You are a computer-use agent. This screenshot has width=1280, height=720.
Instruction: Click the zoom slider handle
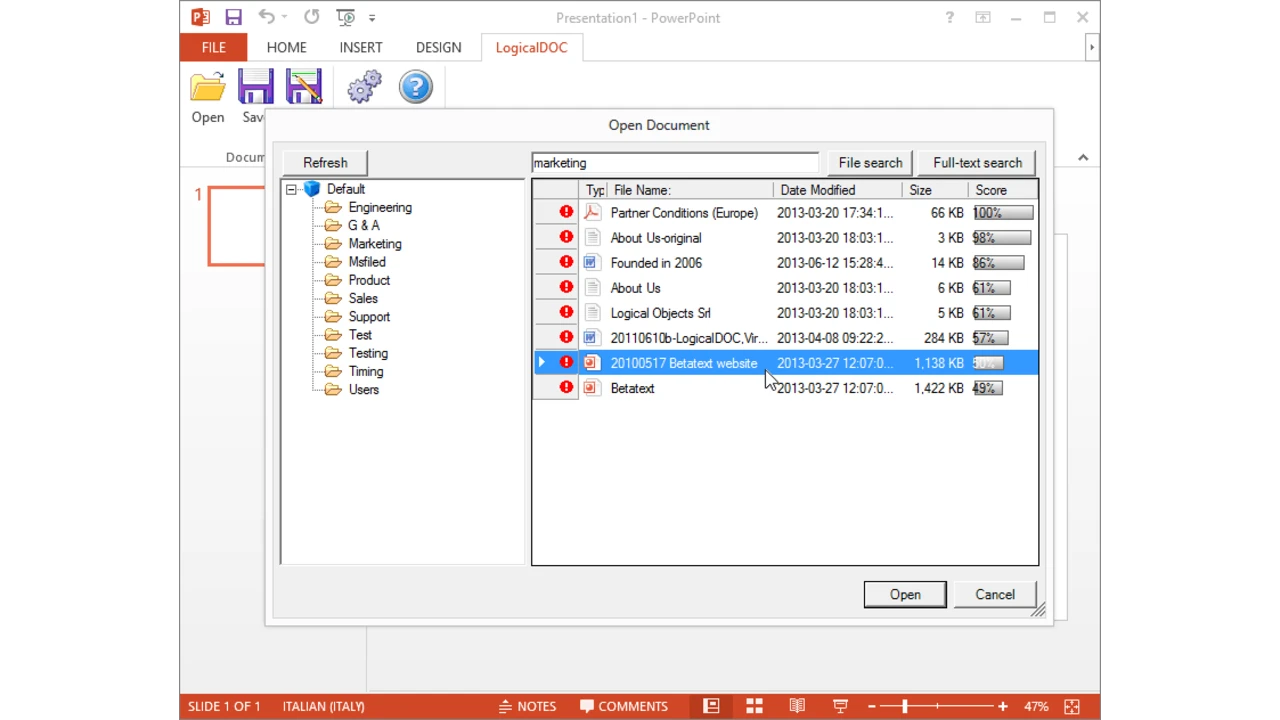coord(905,706)
